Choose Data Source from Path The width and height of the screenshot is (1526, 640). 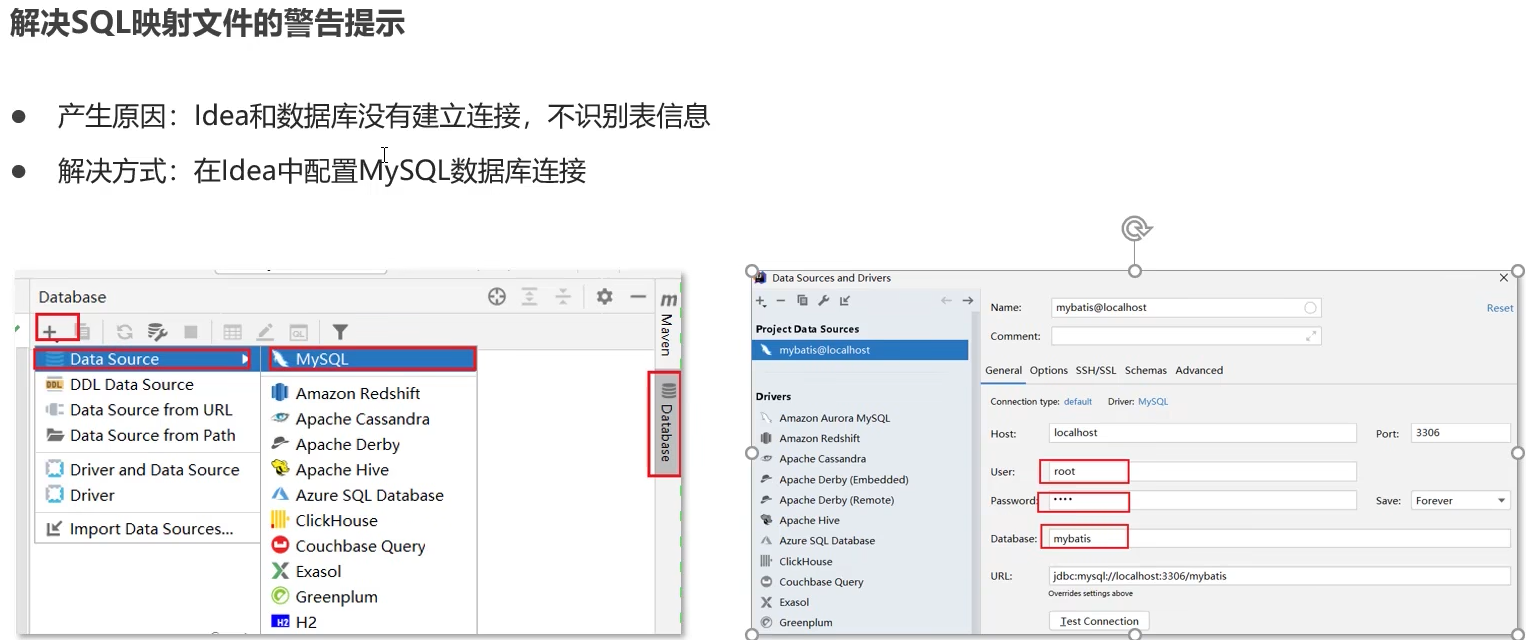click(x=147, y=435)
